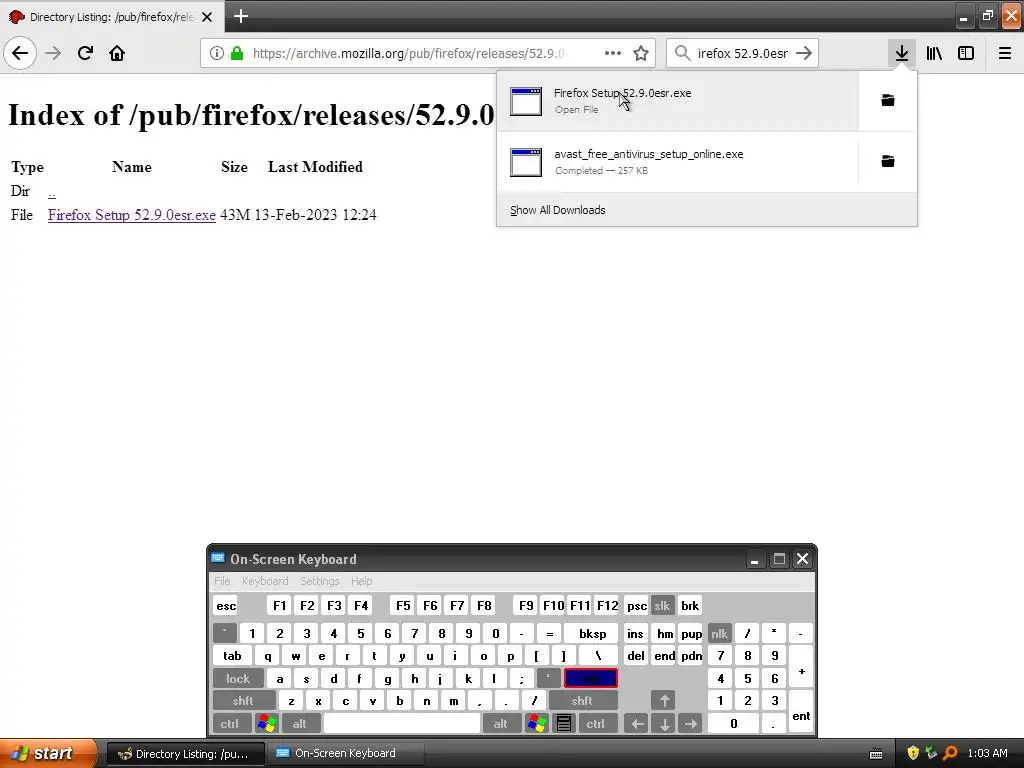Click the left Windows logo key
This screenshot has width=1024, height=768.
coord(266,724)
